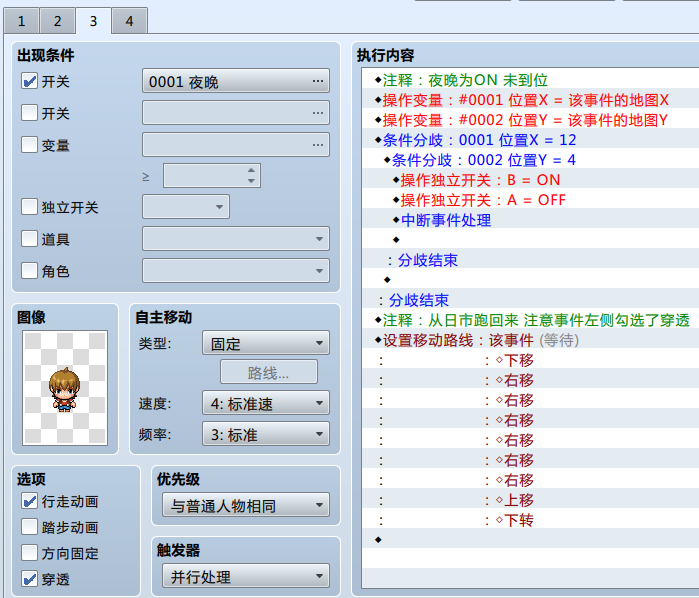This screenshot has height=598, width=699.
Task: Select the empty line below 中断事件处理
Action: coord(530,240)
